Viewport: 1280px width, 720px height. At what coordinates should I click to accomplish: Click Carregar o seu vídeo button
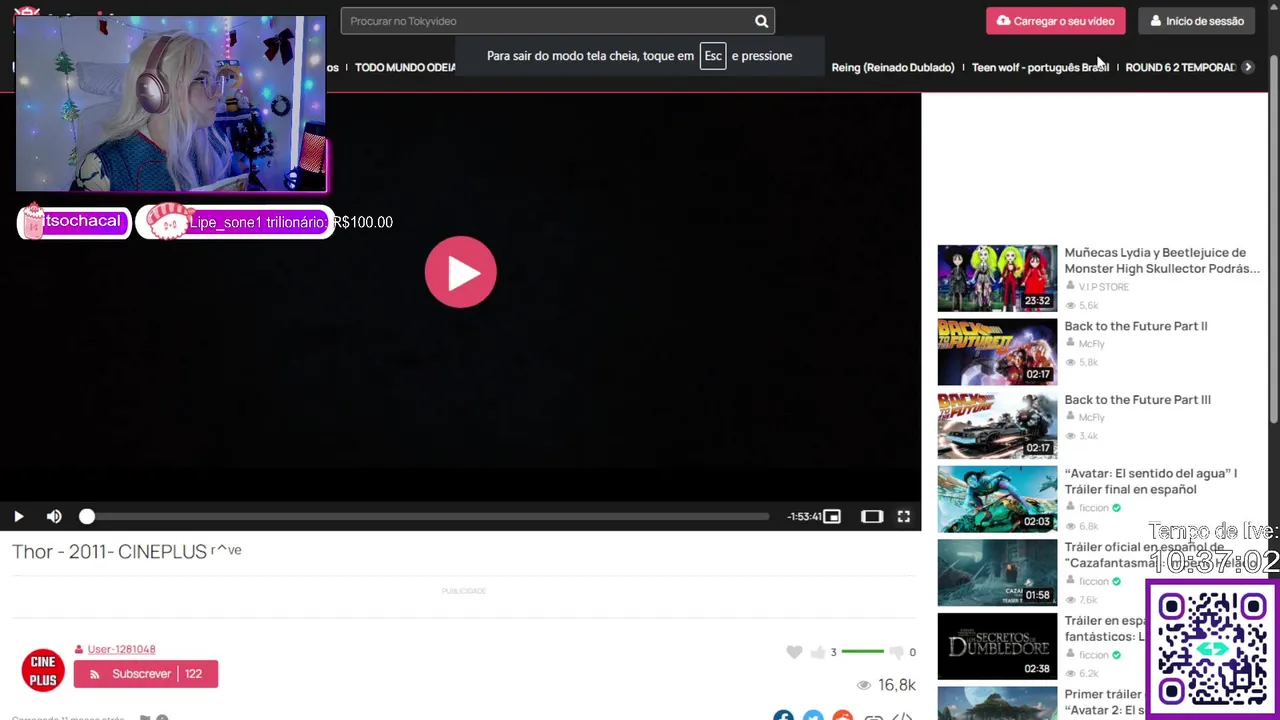point(1055,21)
